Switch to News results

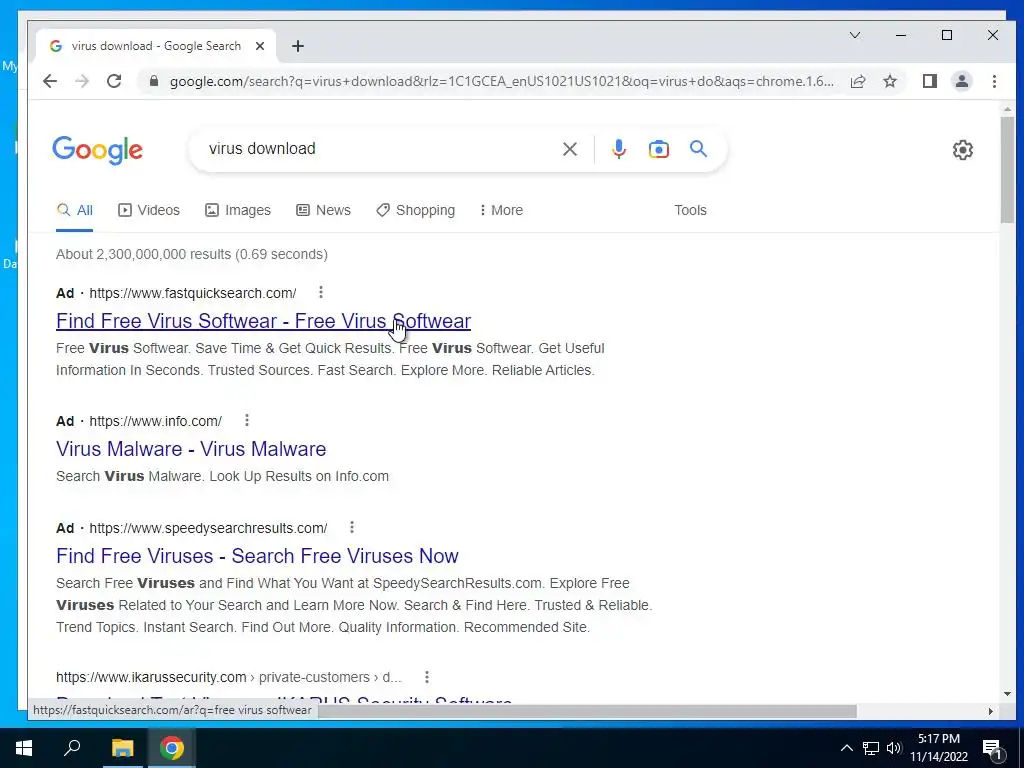click(323, 210)
